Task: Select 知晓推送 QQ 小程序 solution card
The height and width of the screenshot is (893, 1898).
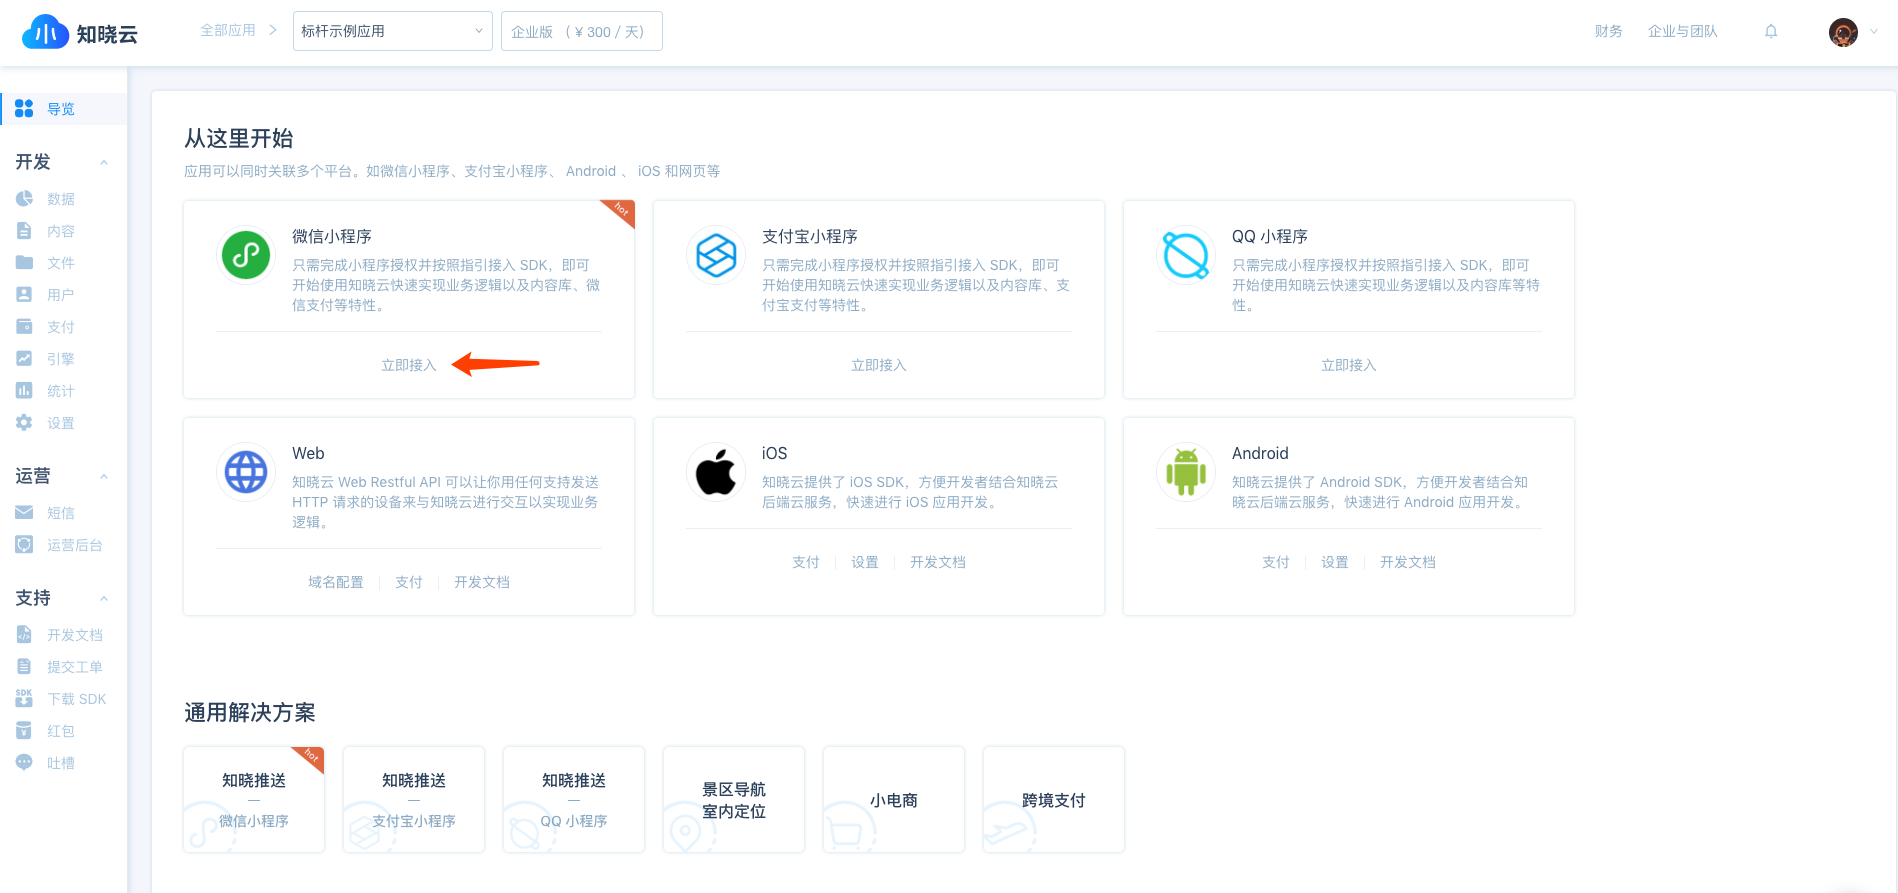Action: pyautogui.click(x=574, y=800)
